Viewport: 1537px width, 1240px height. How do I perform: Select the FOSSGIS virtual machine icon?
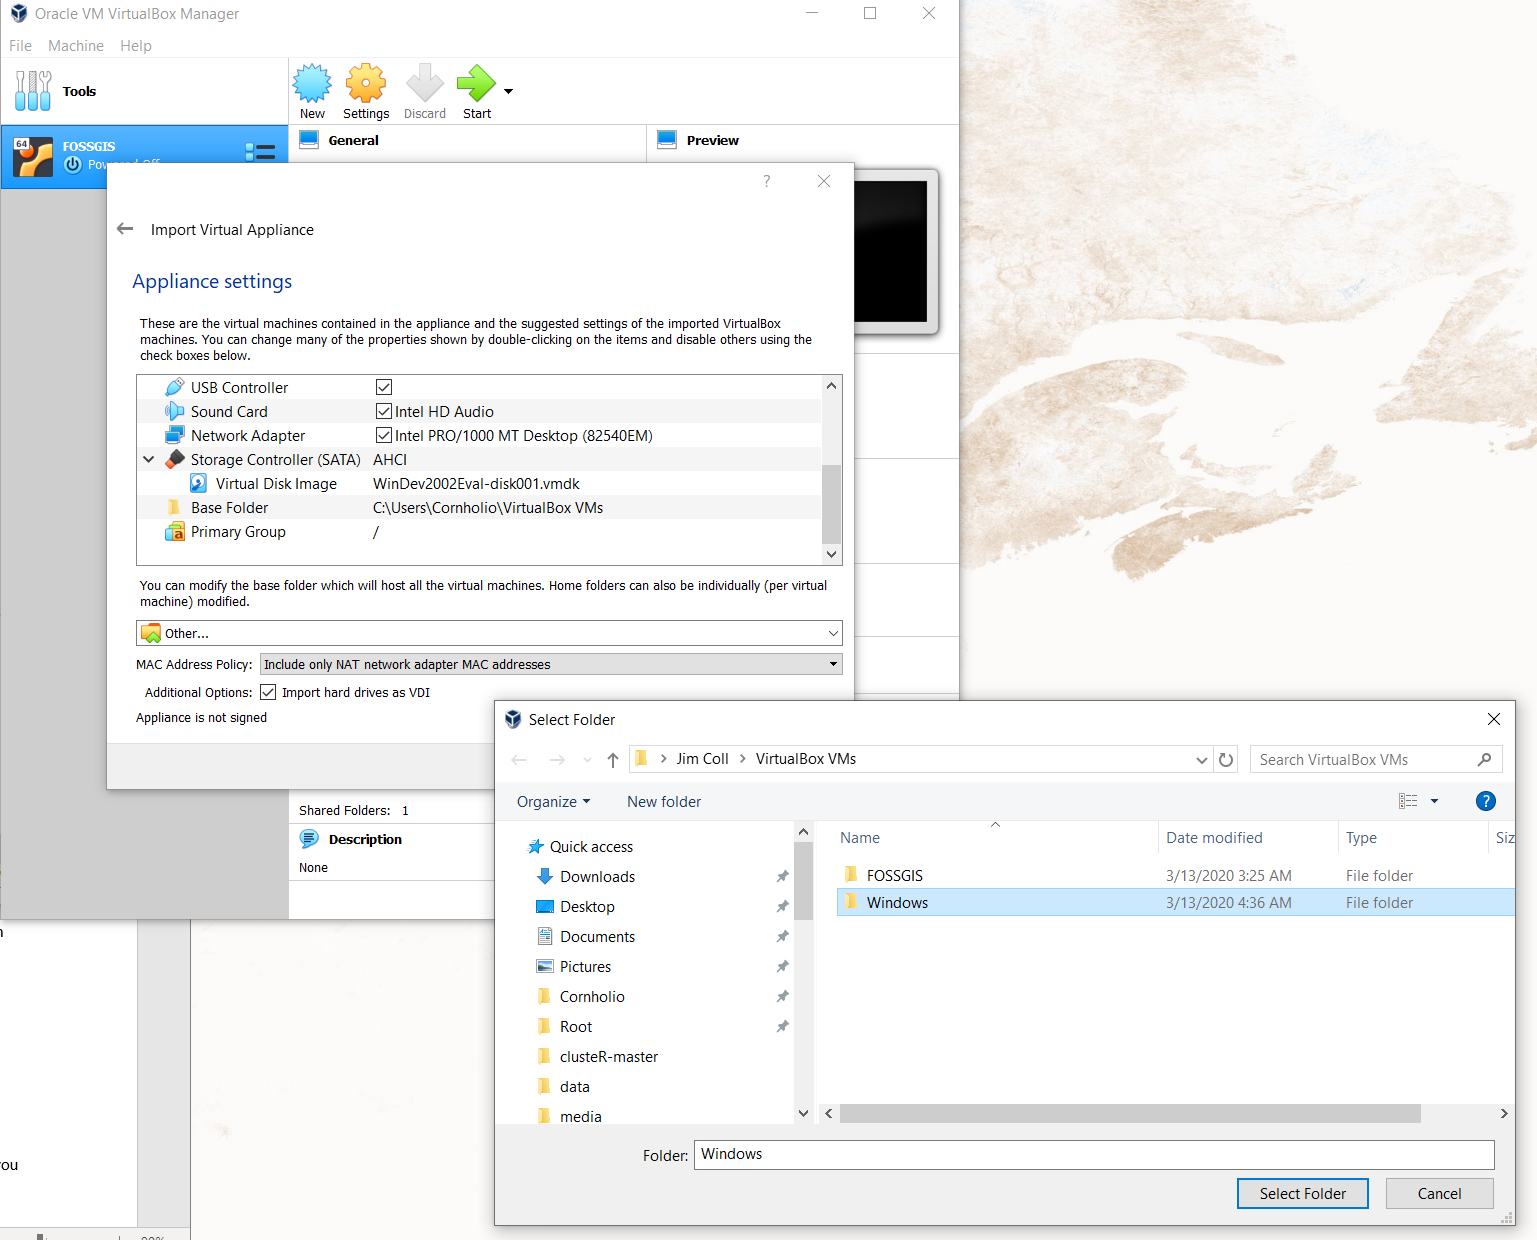33,157
